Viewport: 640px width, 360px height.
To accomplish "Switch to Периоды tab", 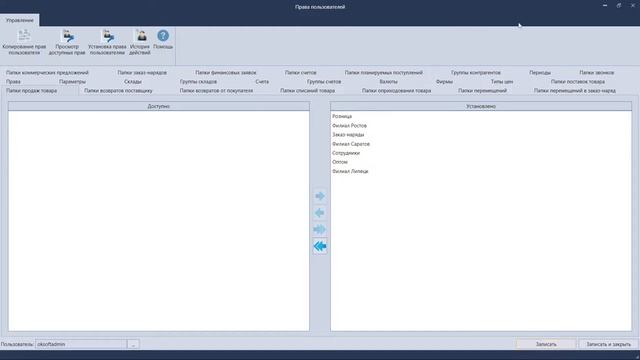I will click(x=540, y=73).
